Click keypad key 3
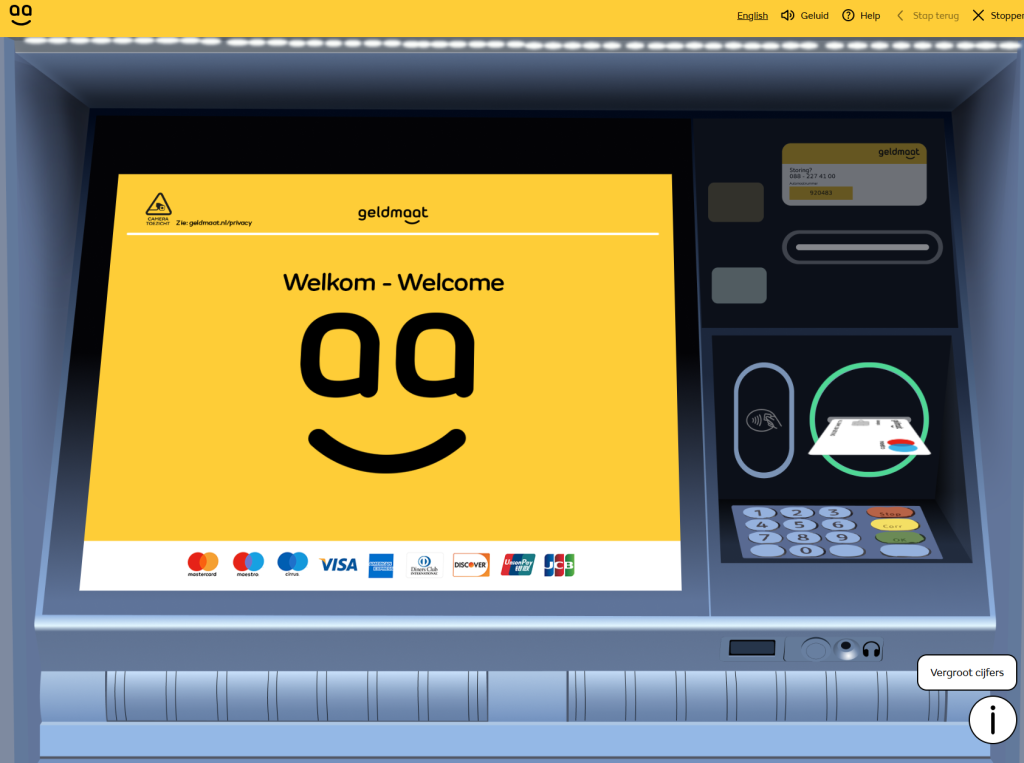This screenshot has width=1024, height=763. click(x=834, y=512)
